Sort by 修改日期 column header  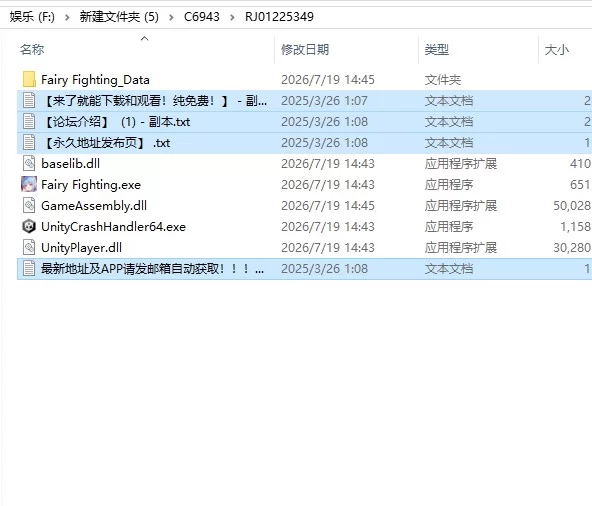(305, 49)
